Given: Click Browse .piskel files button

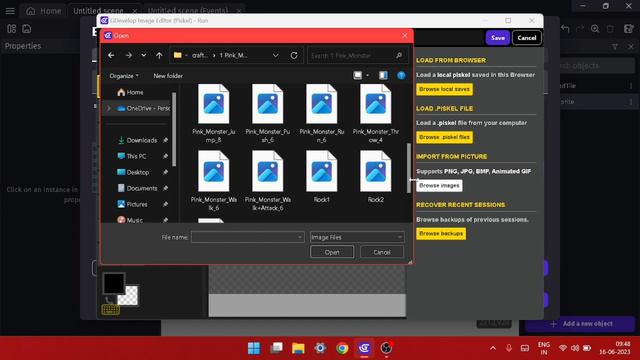Looking at the screenshot, I should tap(444, 137).
